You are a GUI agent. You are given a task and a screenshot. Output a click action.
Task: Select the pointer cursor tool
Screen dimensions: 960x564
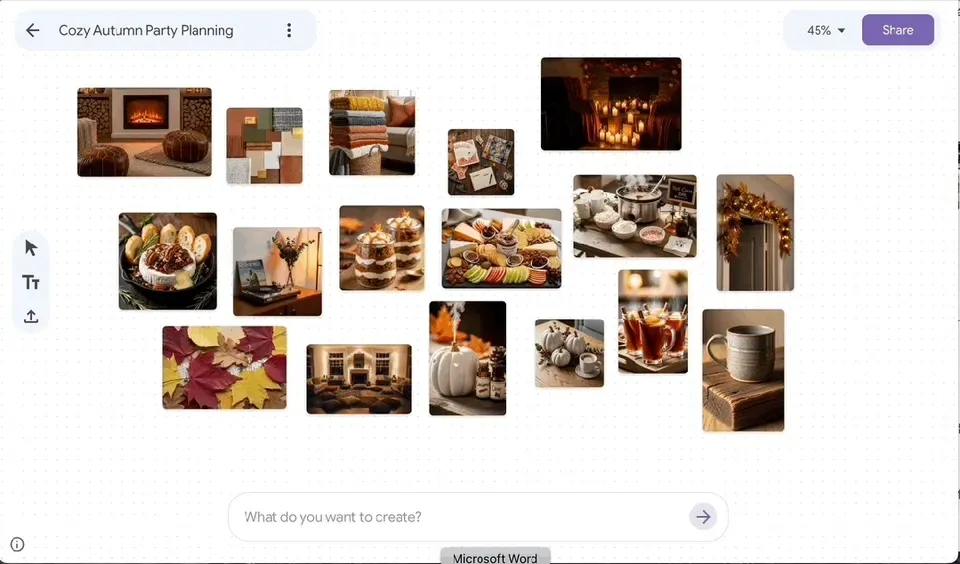pos(31,248)
